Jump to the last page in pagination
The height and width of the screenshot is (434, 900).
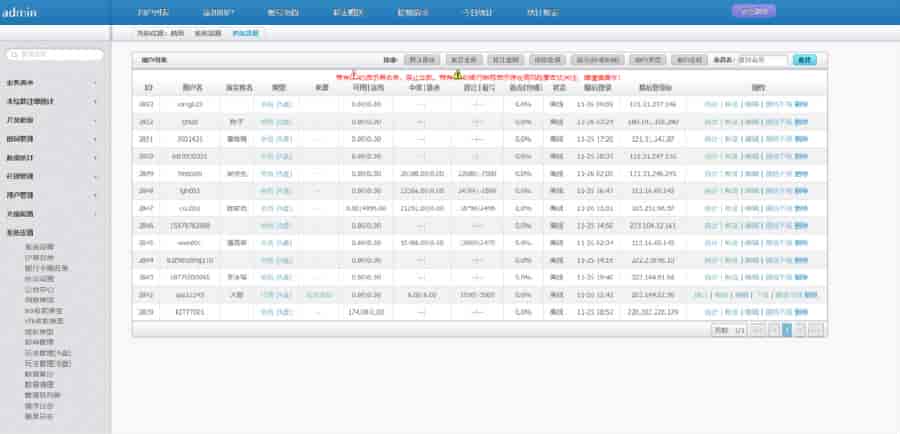pyautogui.click(x=815, y=329)
